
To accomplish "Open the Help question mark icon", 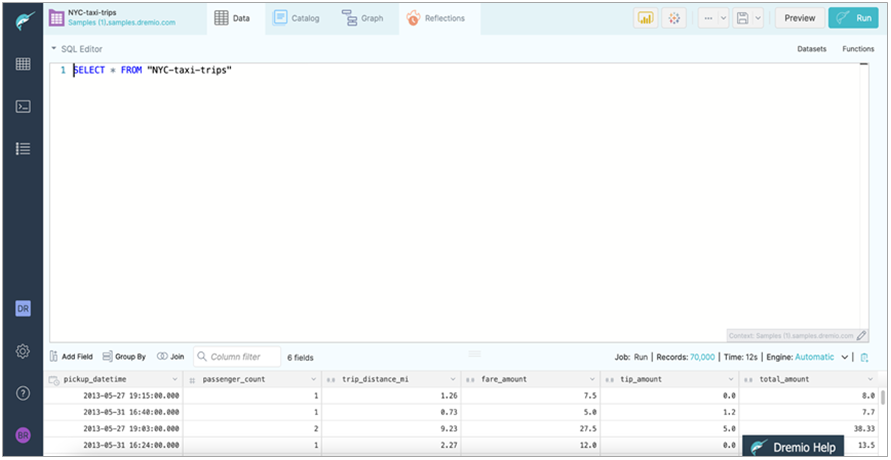I will pos(23,394).
